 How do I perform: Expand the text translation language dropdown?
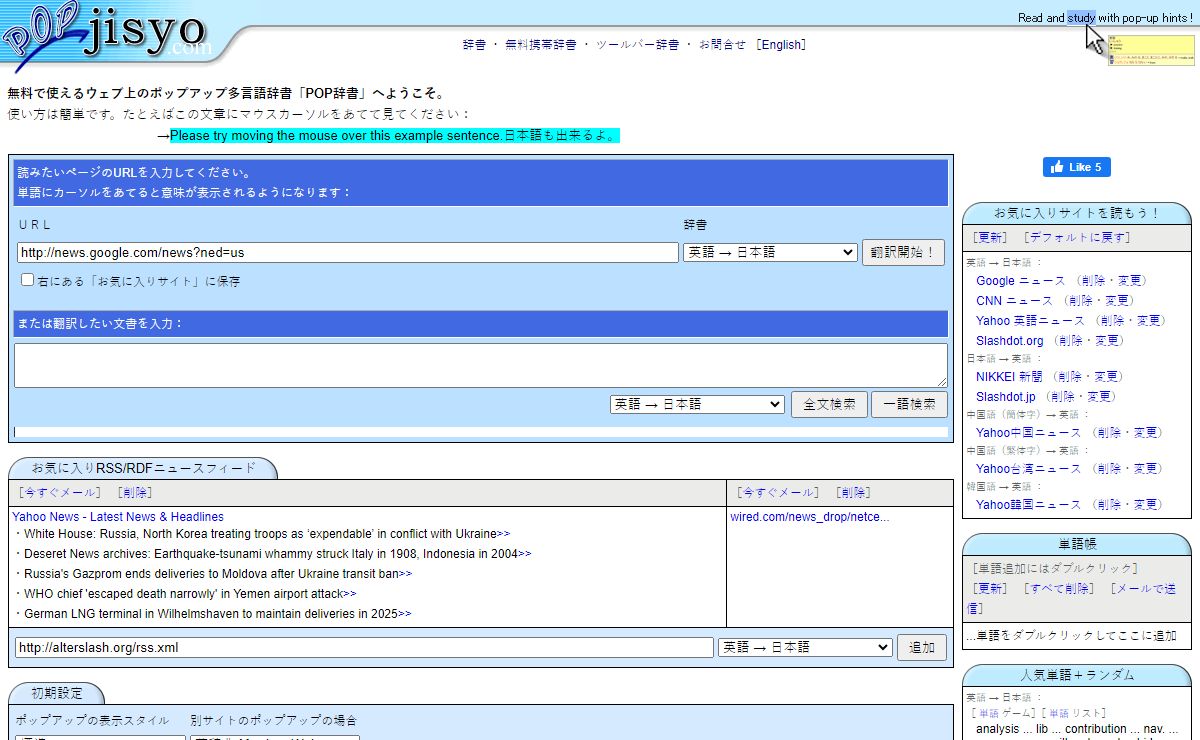(x=697, y=404)
